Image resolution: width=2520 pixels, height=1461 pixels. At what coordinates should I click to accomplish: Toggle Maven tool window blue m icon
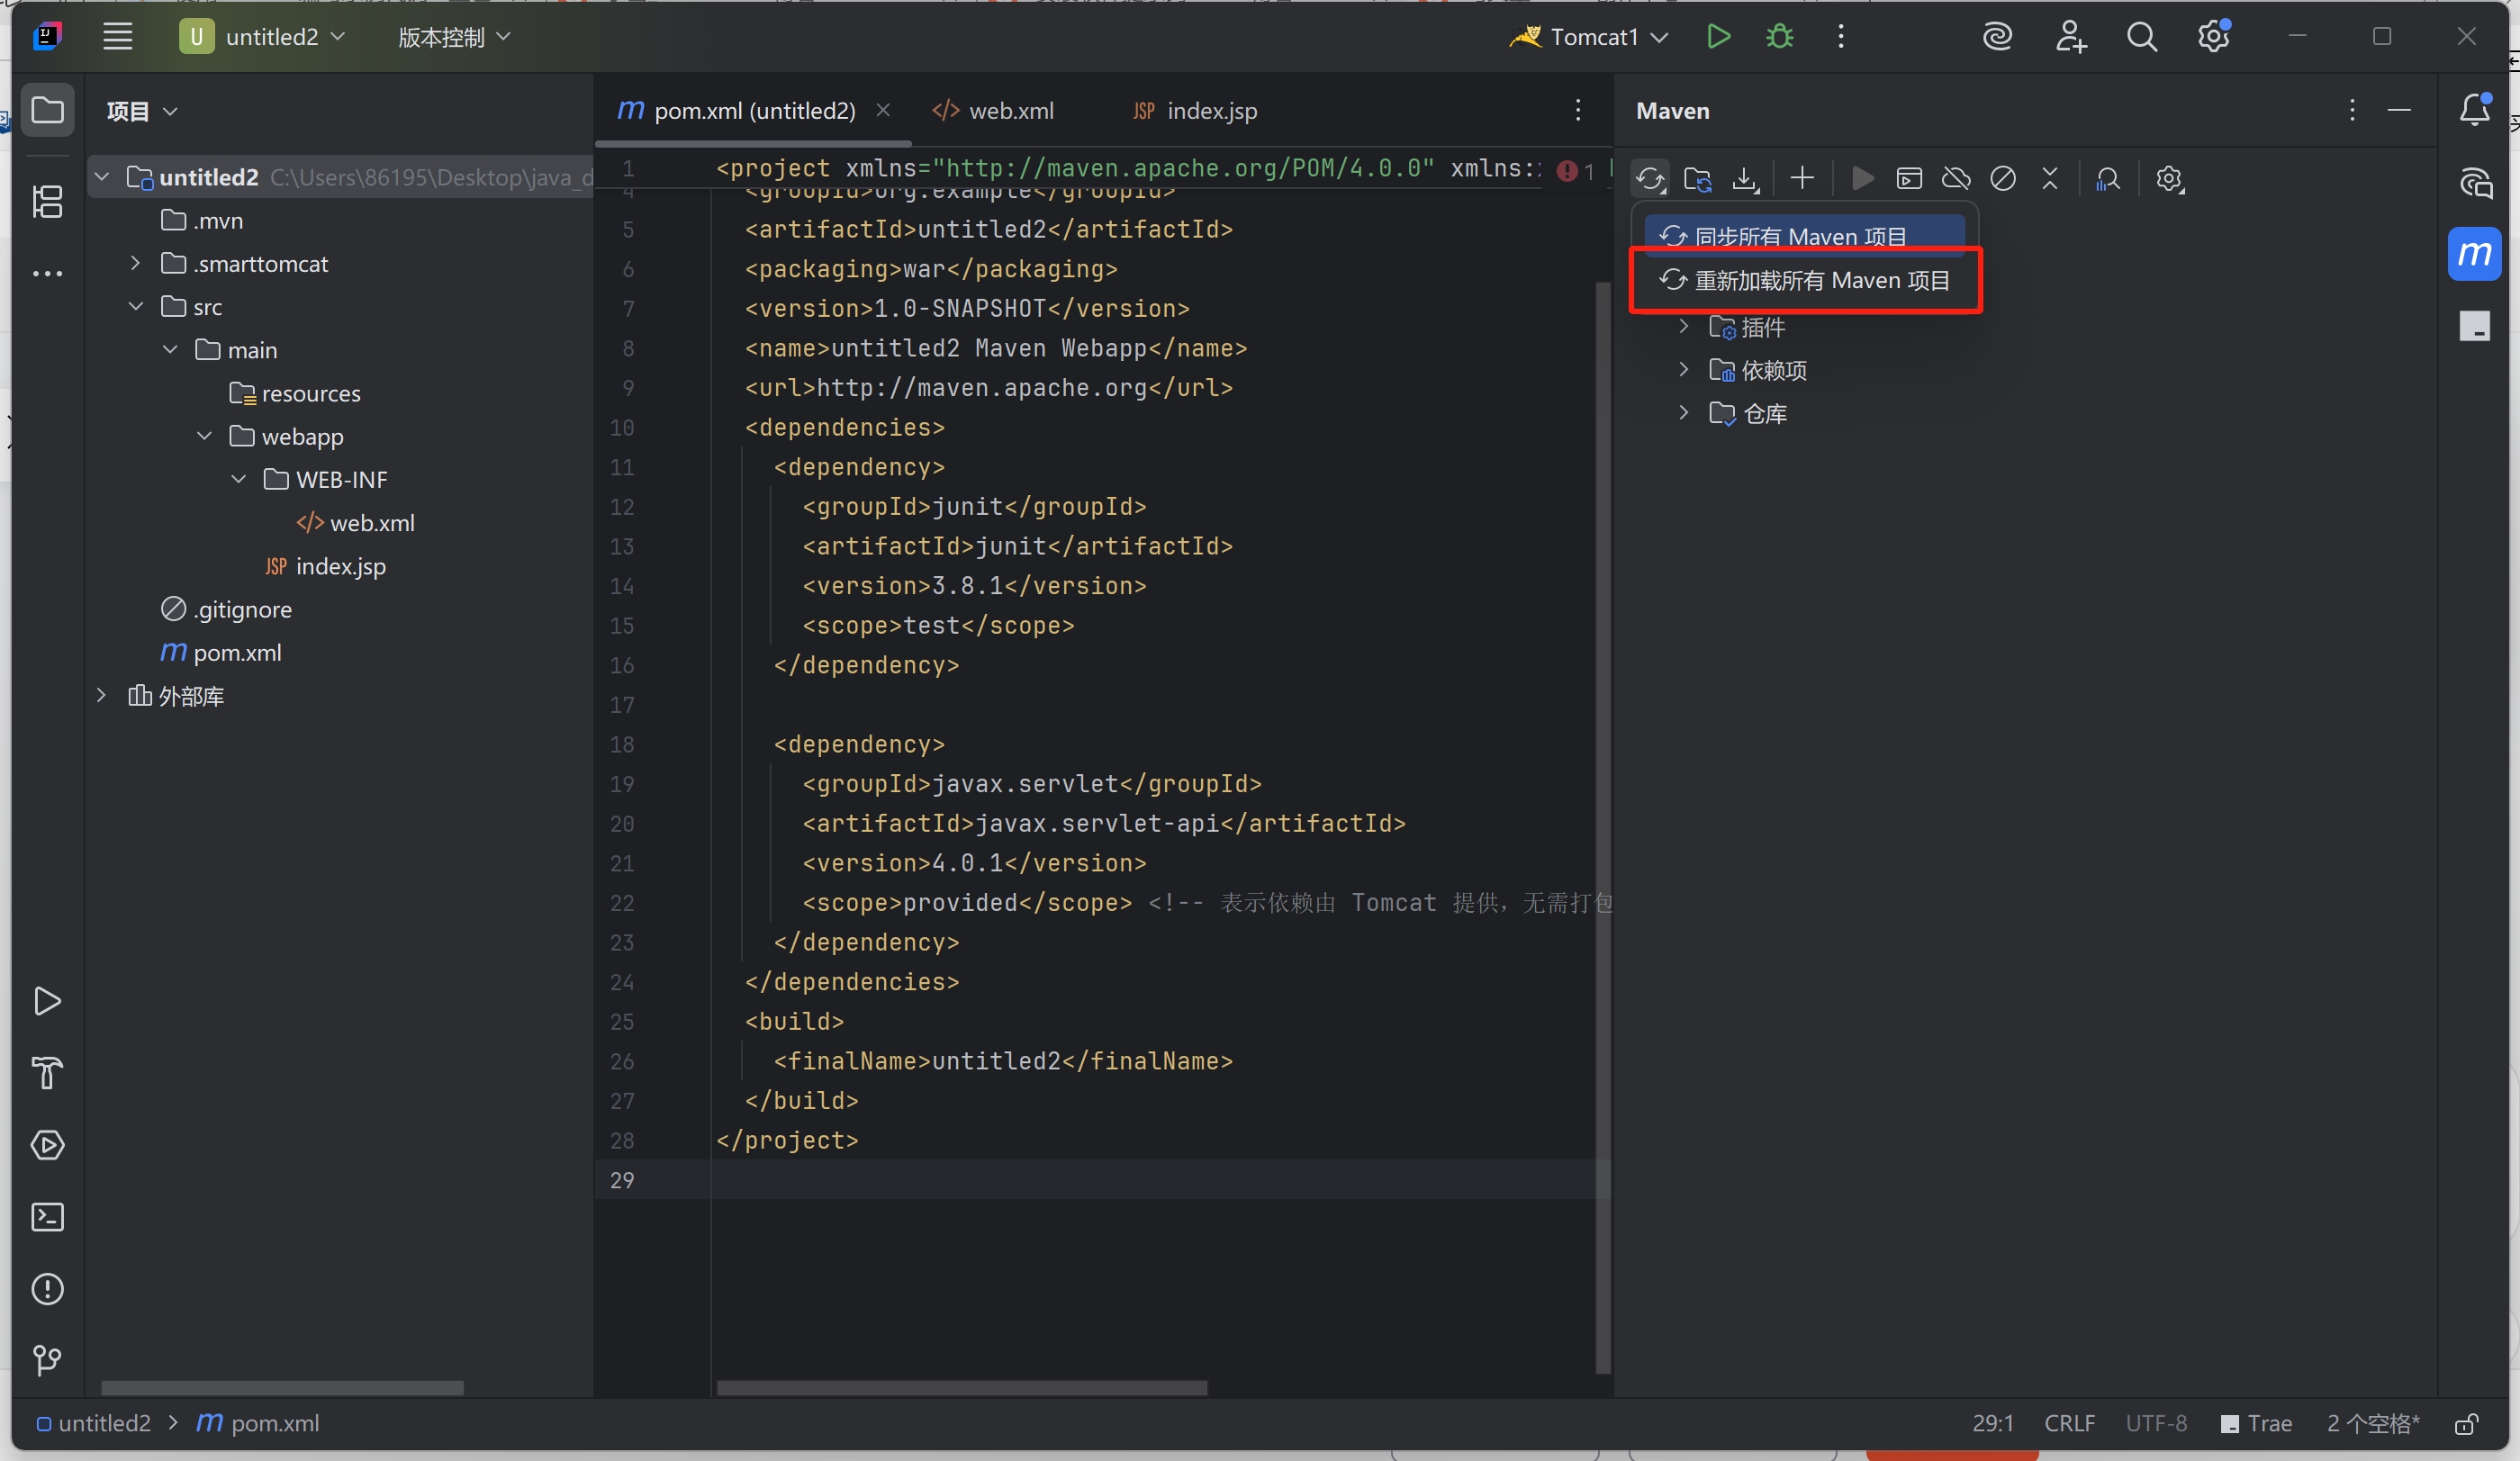(2474, 254)
